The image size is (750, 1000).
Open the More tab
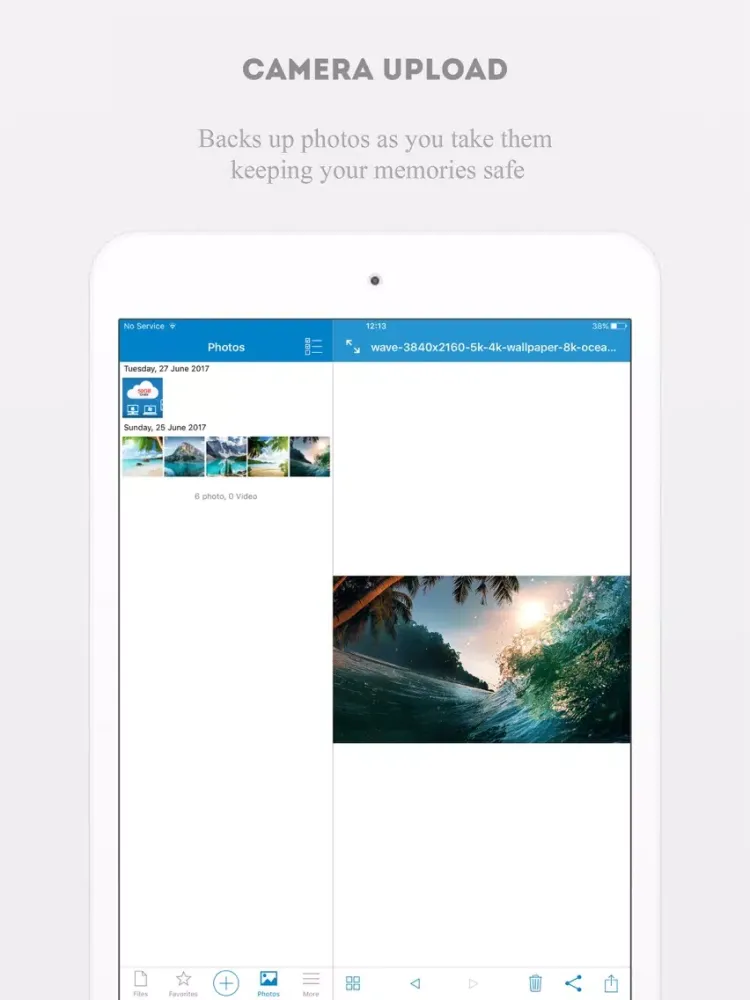tap(311, 983)
